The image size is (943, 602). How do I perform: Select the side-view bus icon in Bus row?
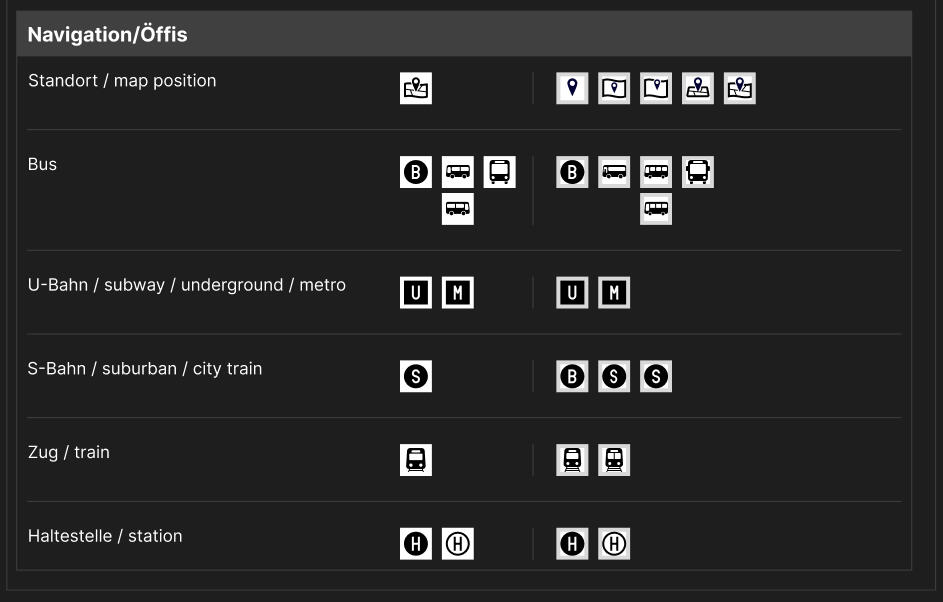(458, 171)
